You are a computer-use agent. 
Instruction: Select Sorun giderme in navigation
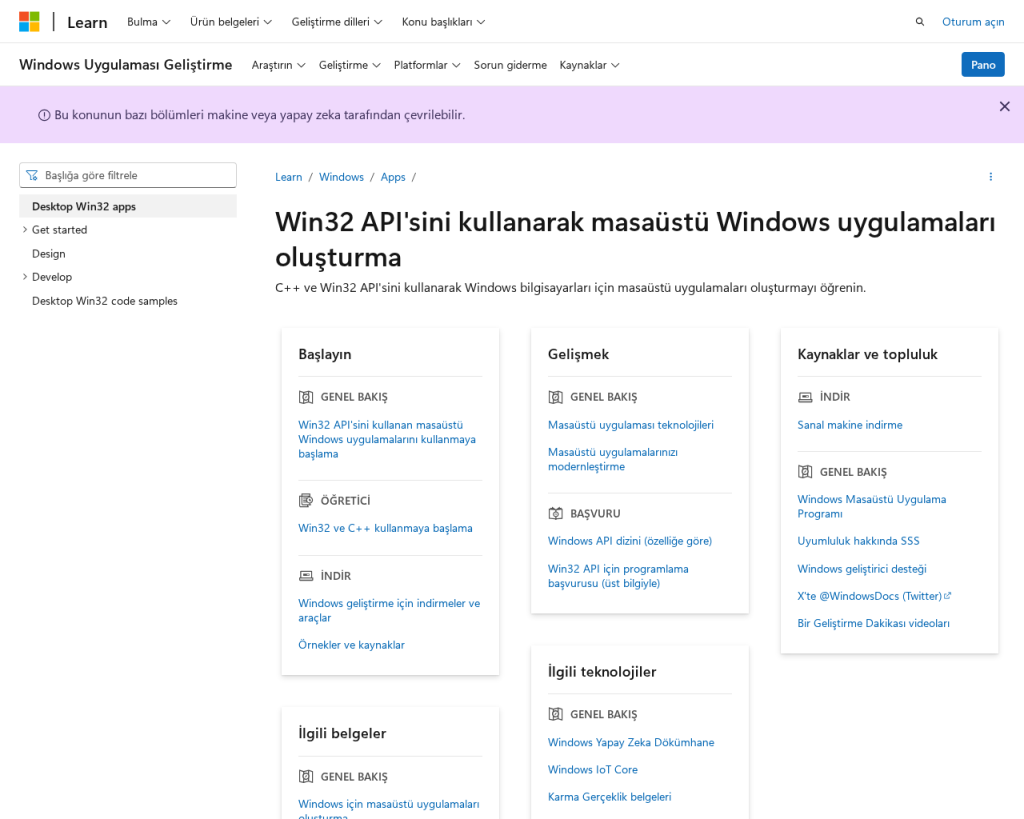point(510,65)
